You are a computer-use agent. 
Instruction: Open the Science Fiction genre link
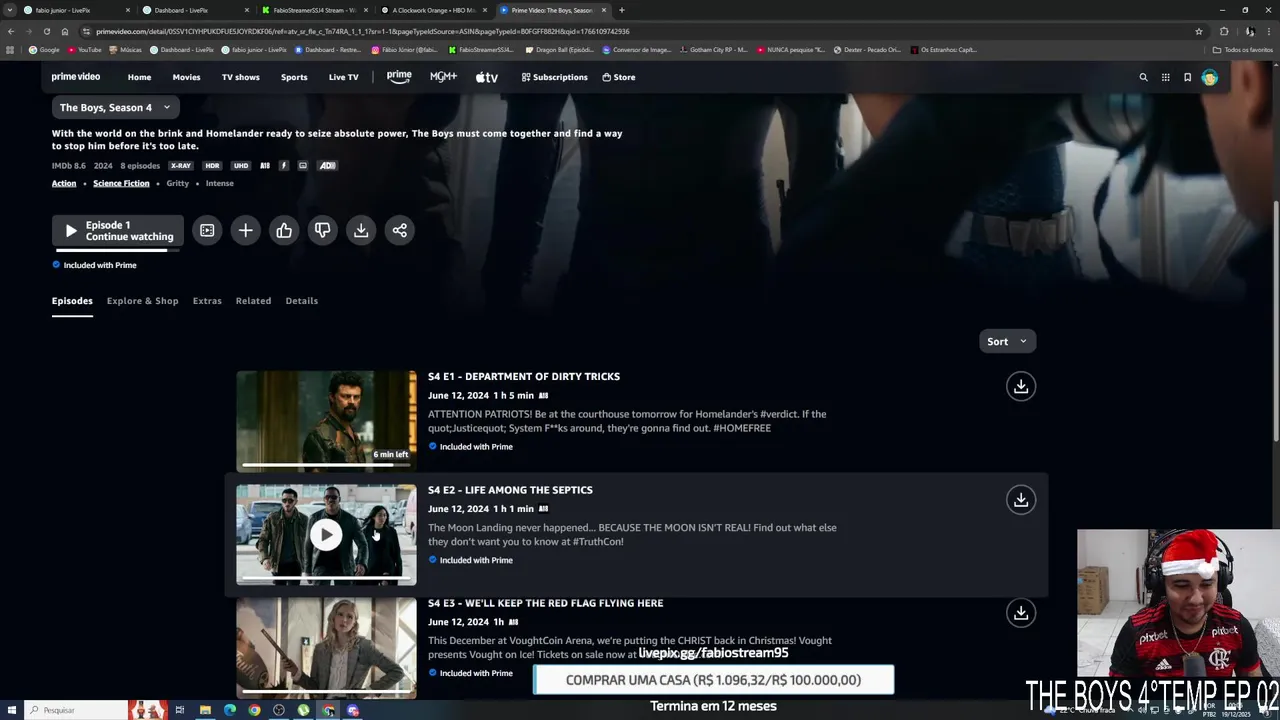(121, 183)
